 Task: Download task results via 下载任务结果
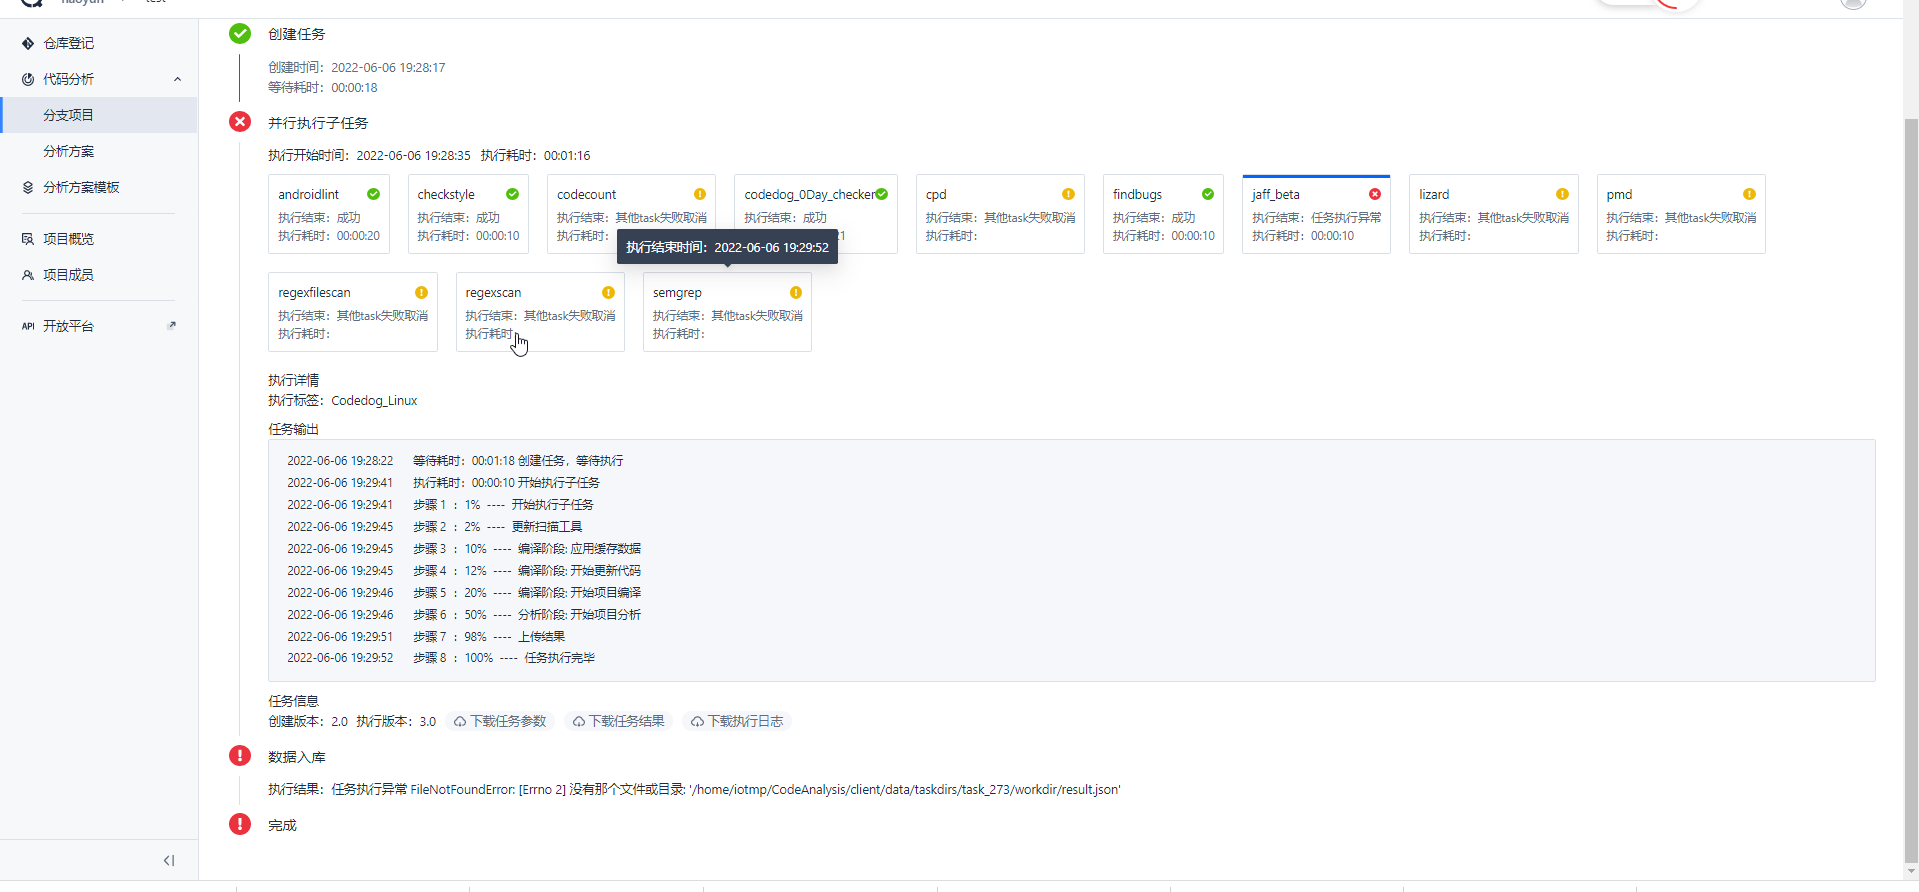(618, 721)
